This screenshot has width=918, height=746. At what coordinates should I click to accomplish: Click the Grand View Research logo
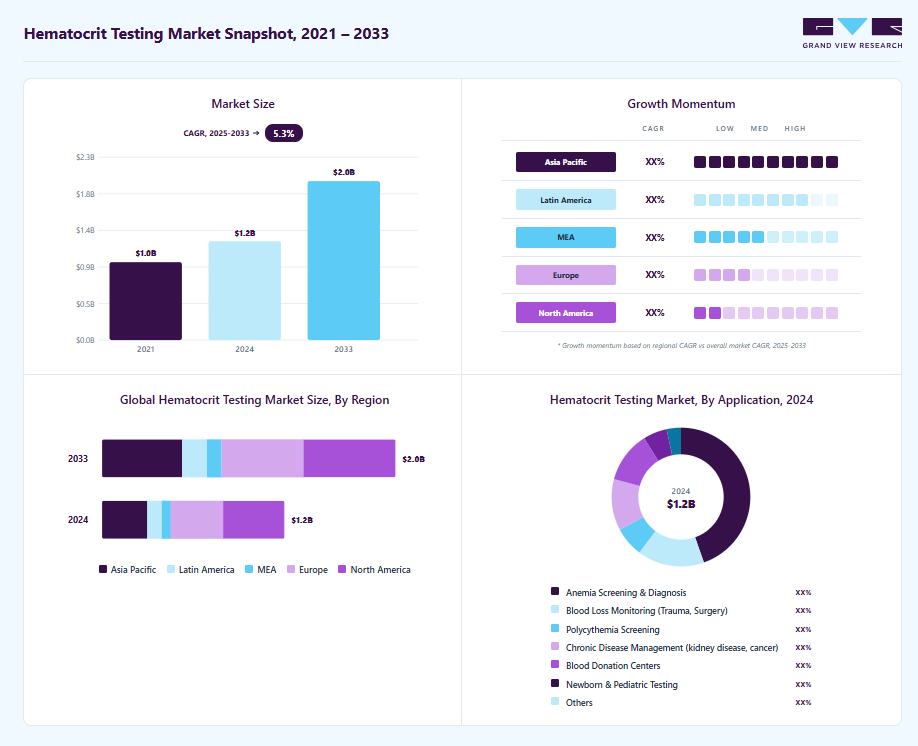(x=852, y=33)
